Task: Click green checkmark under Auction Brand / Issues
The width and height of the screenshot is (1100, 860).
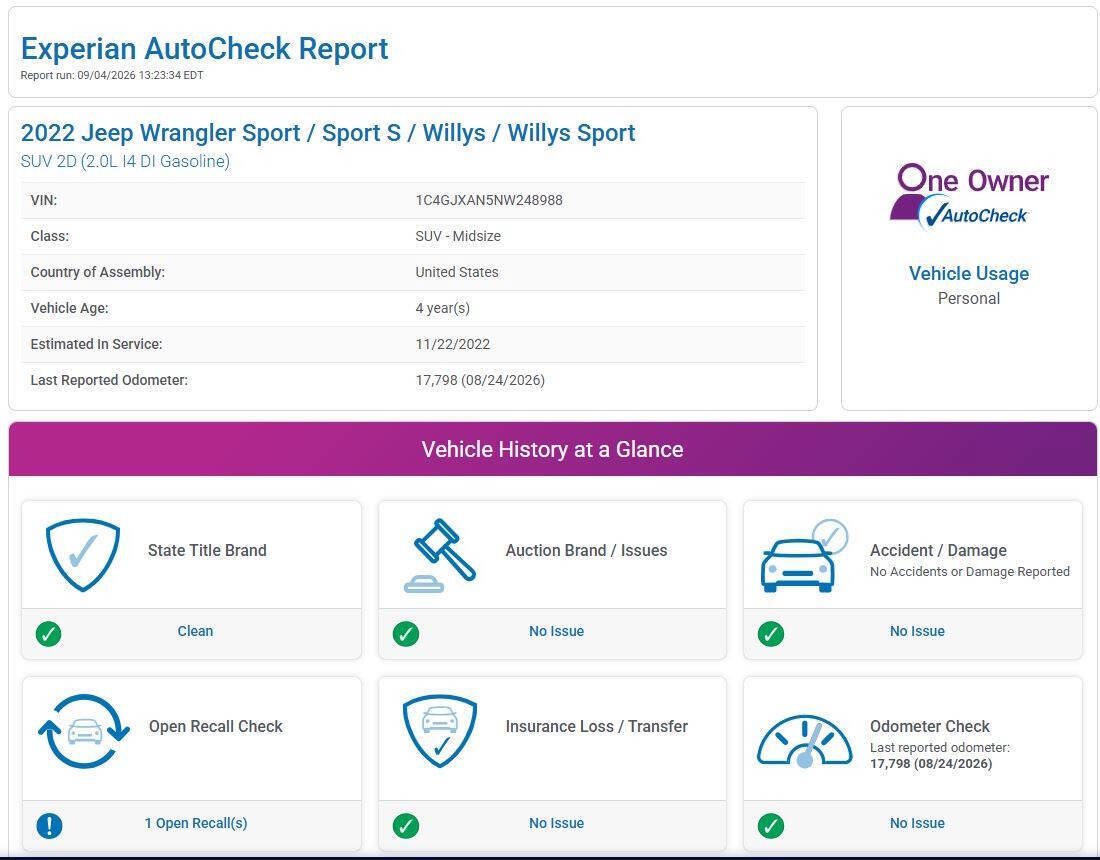Action: coord(405,633)
